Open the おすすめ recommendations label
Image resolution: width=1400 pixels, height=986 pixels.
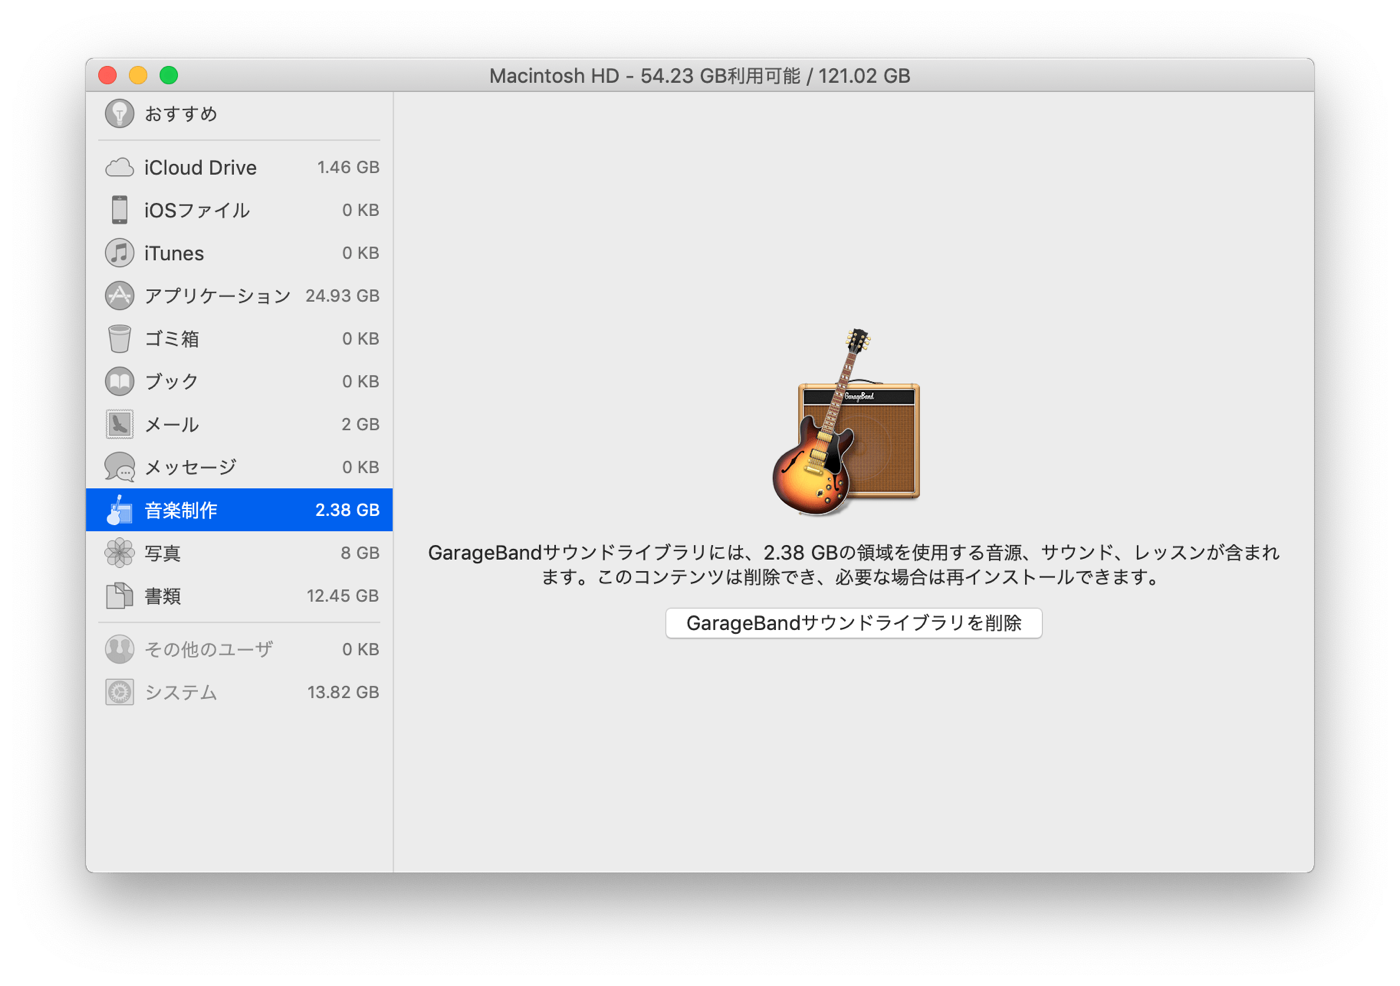(x=181, y=114)
